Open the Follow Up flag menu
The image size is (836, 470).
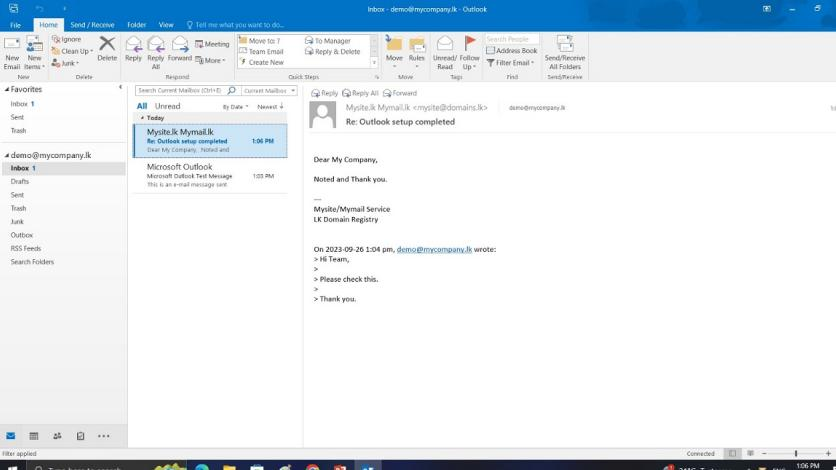(469, 53)
